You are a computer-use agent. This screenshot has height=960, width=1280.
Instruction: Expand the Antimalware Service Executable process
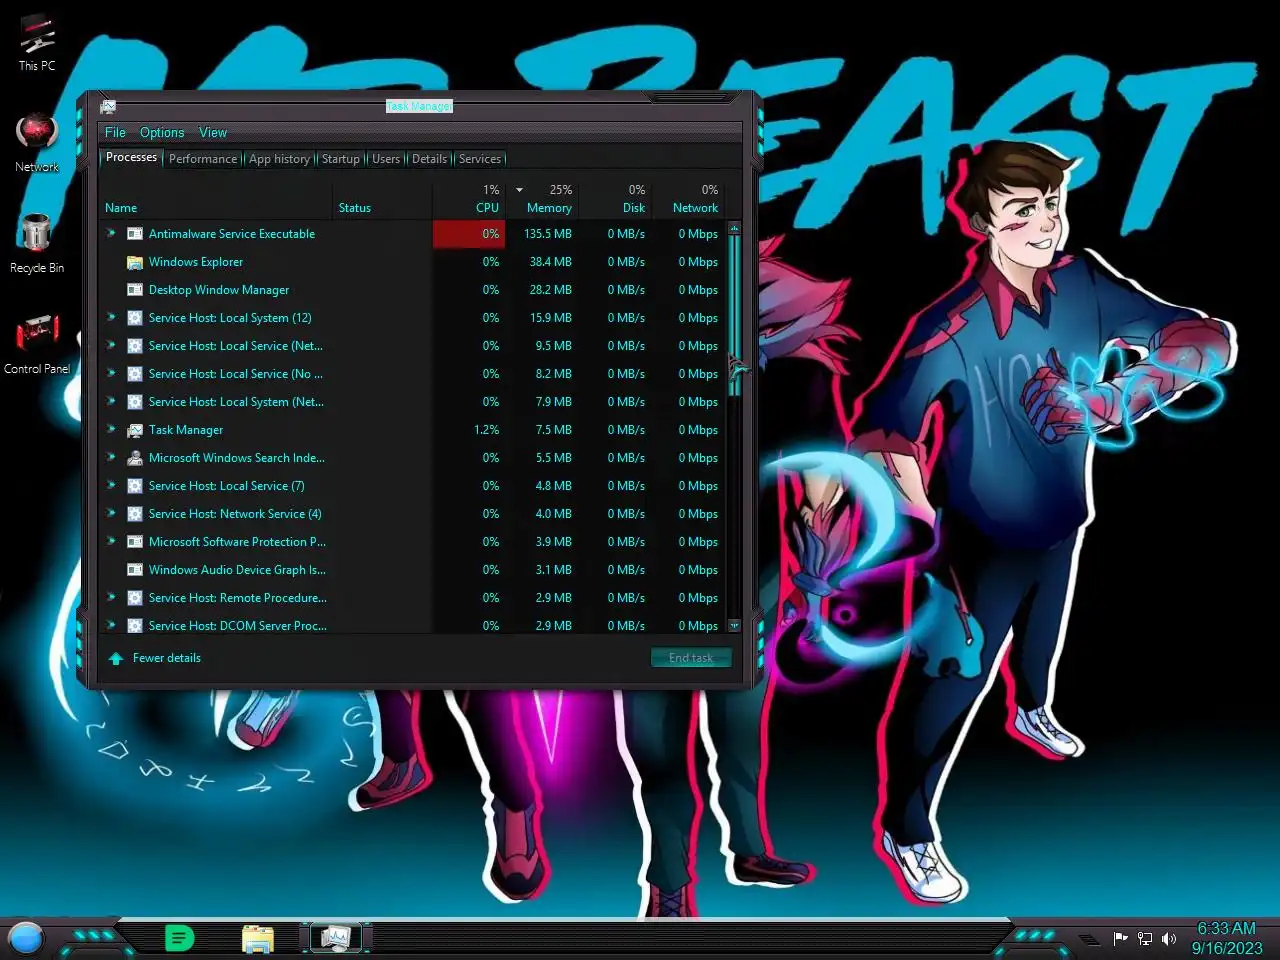coord(112,233)
